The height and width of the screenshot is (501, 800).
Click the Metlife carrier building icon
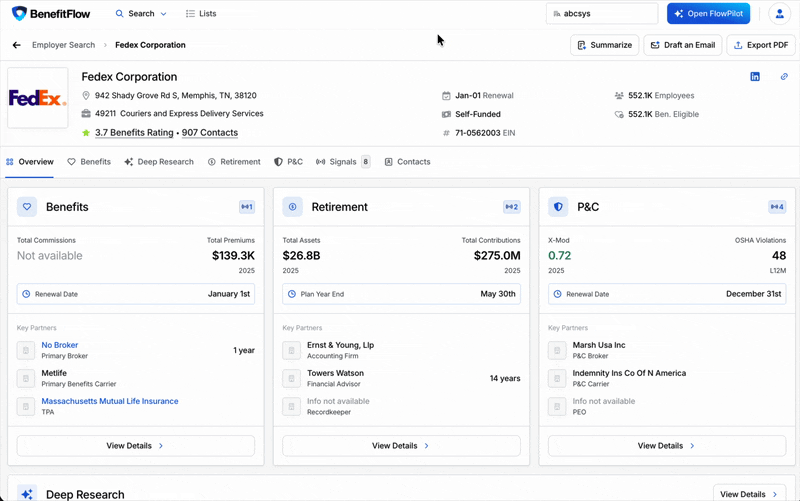[26, 379]
